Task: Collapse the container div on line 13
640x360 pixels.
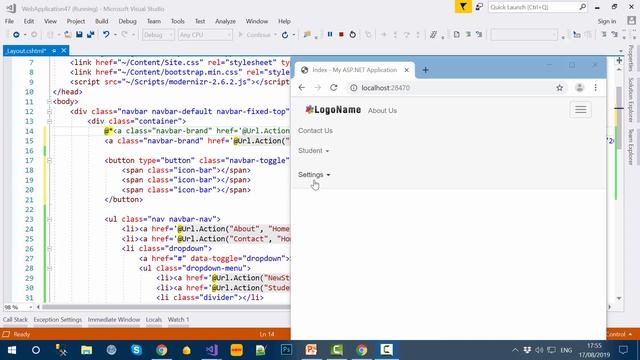Action: pyautogui.click(x=49, y=121)
